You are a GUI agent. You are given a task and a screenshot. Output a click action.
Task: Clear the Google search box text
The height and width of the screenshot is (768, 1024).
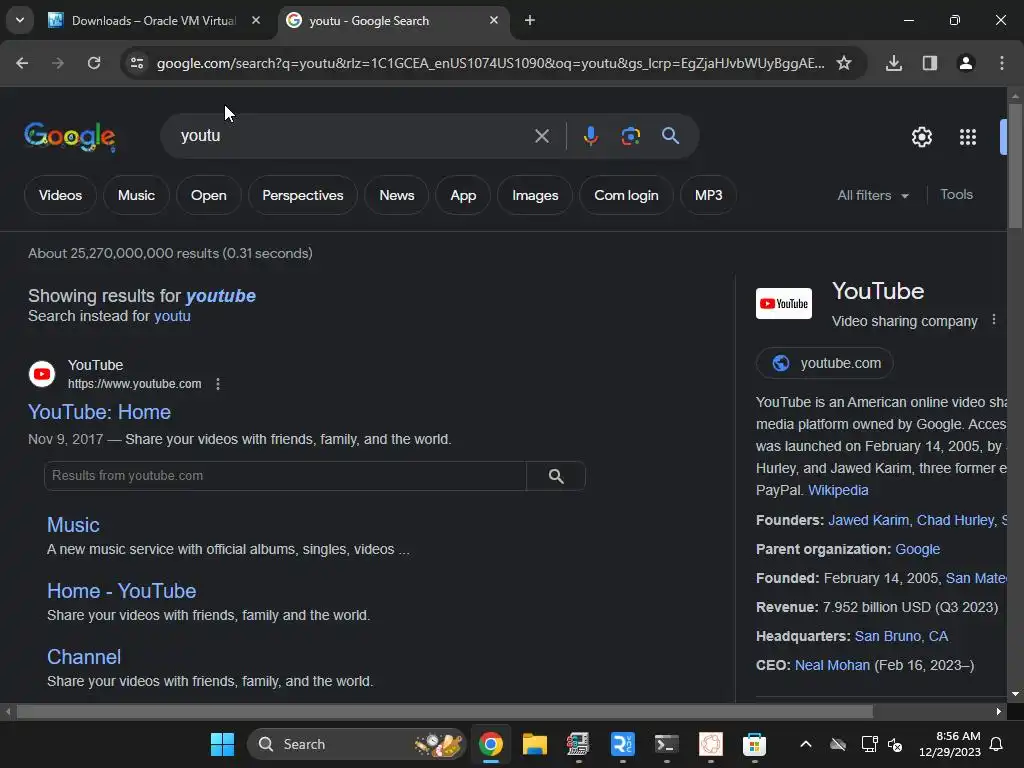coord(541,136)
